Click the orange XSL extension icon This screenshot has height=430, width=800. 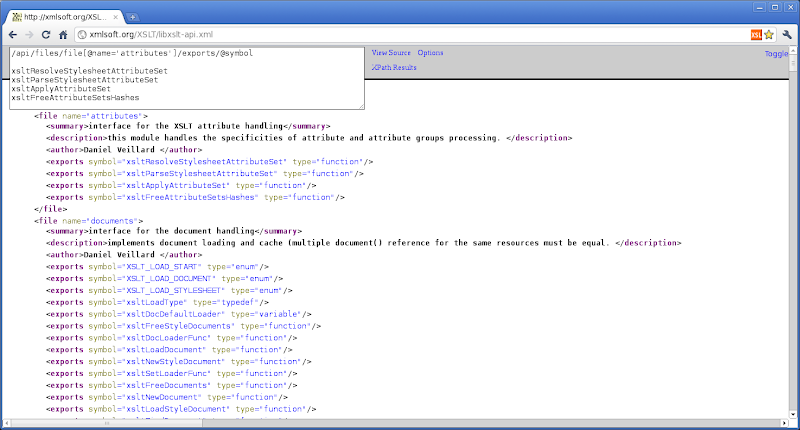(756, 35)
